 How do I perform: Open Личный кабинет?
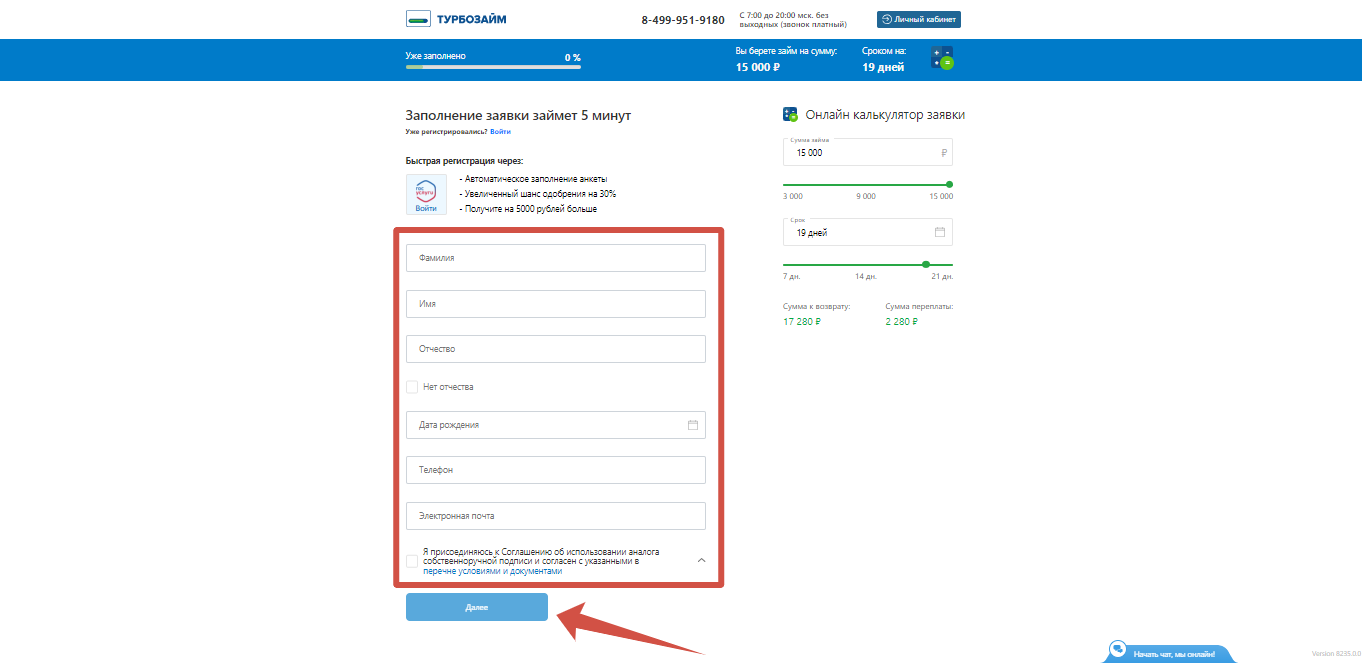918,19
